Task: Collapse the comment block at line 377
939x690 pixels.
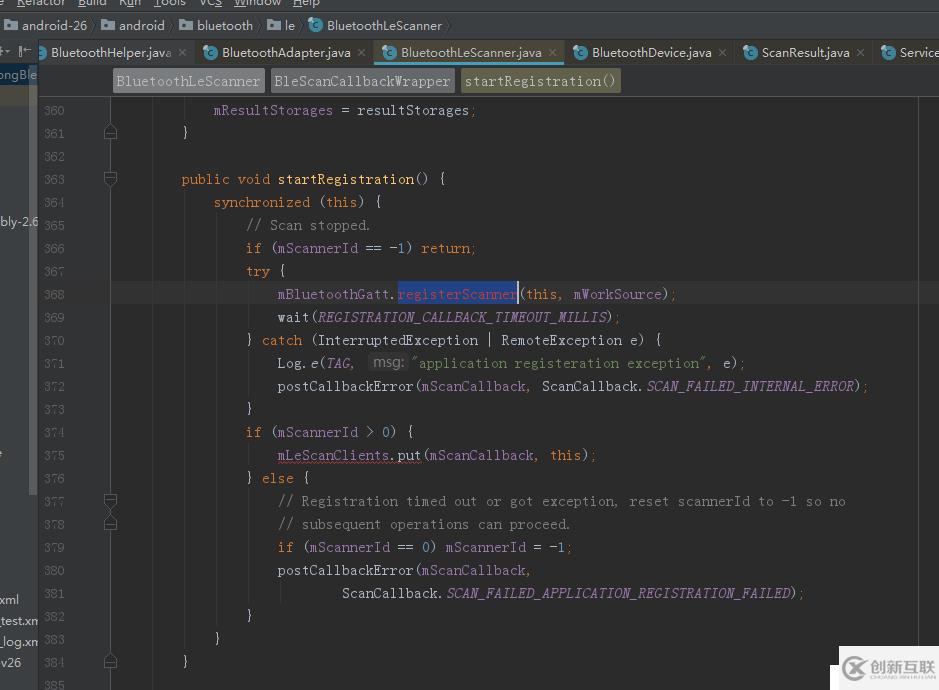Action: pyautogui.click(x=110, y=501)
